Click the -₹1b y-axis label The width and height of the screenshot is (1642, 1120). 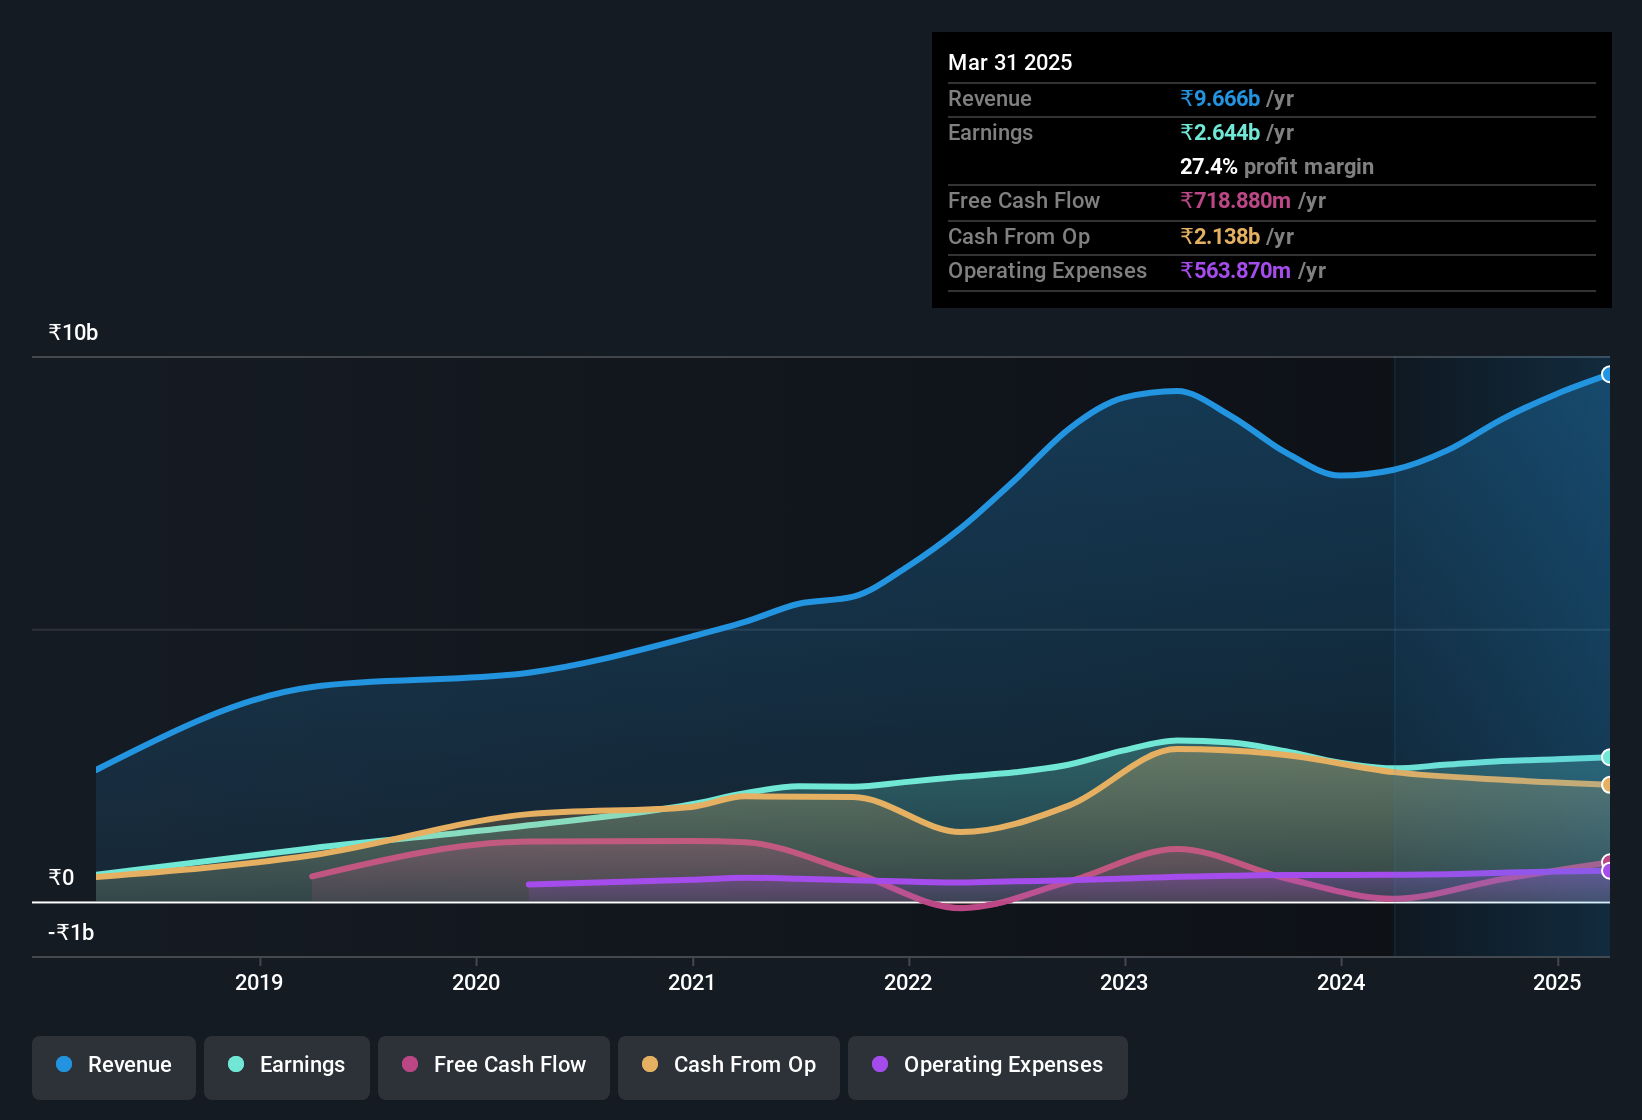tap(71, 933)
